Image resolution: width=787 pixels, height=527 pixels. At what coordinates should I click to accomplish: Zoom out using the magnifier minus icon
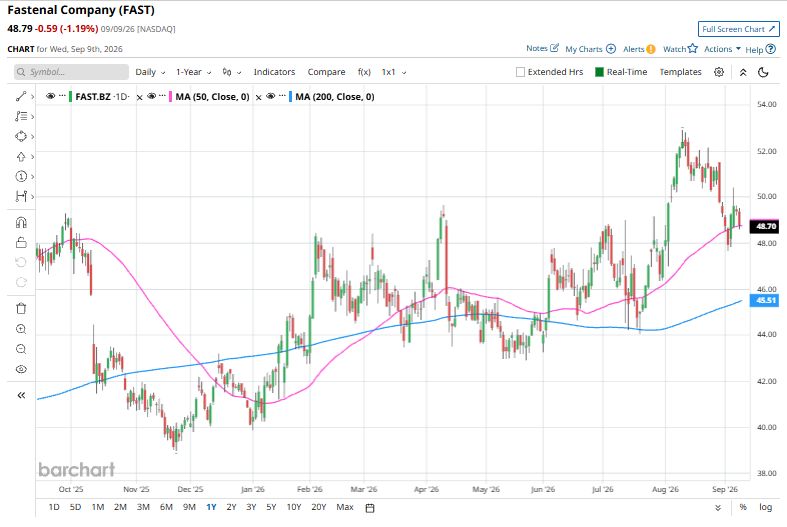tap(21, 349)
